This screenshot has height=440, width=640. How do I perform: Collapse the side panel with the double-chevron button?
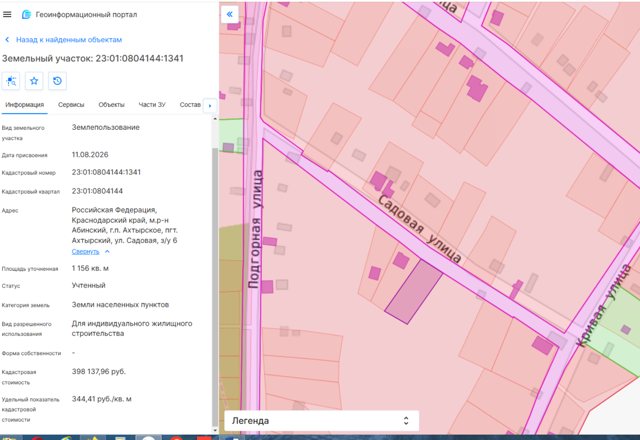229,14
